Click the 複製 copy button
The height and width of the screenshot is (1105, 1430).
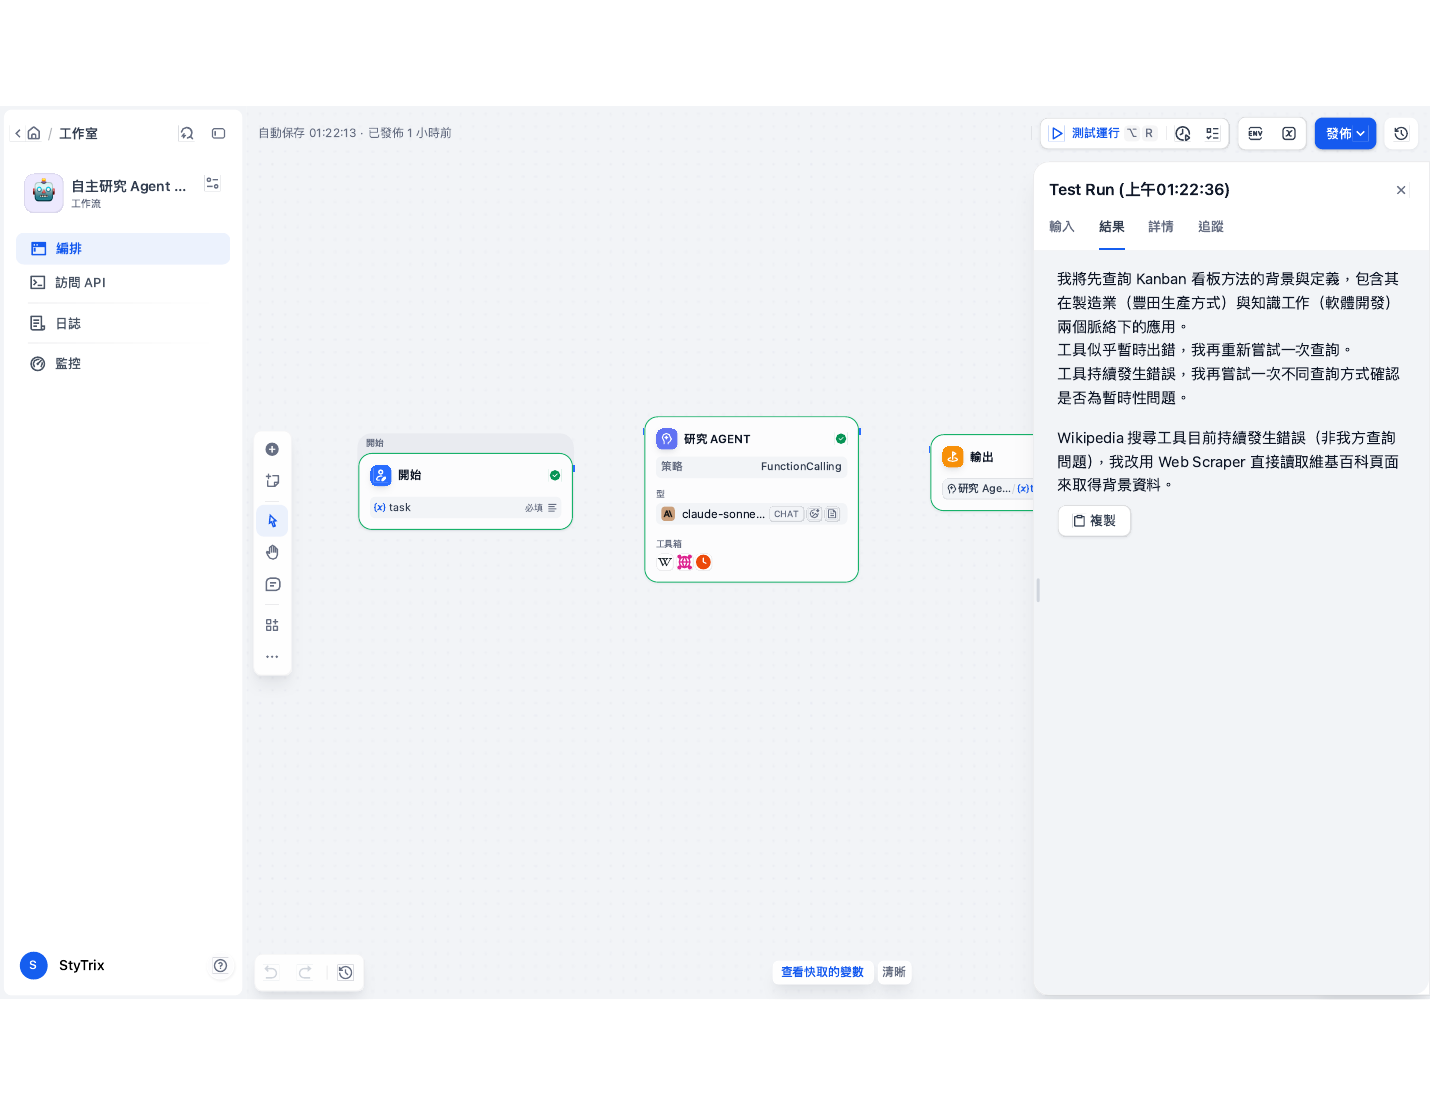click(1094, 521)
